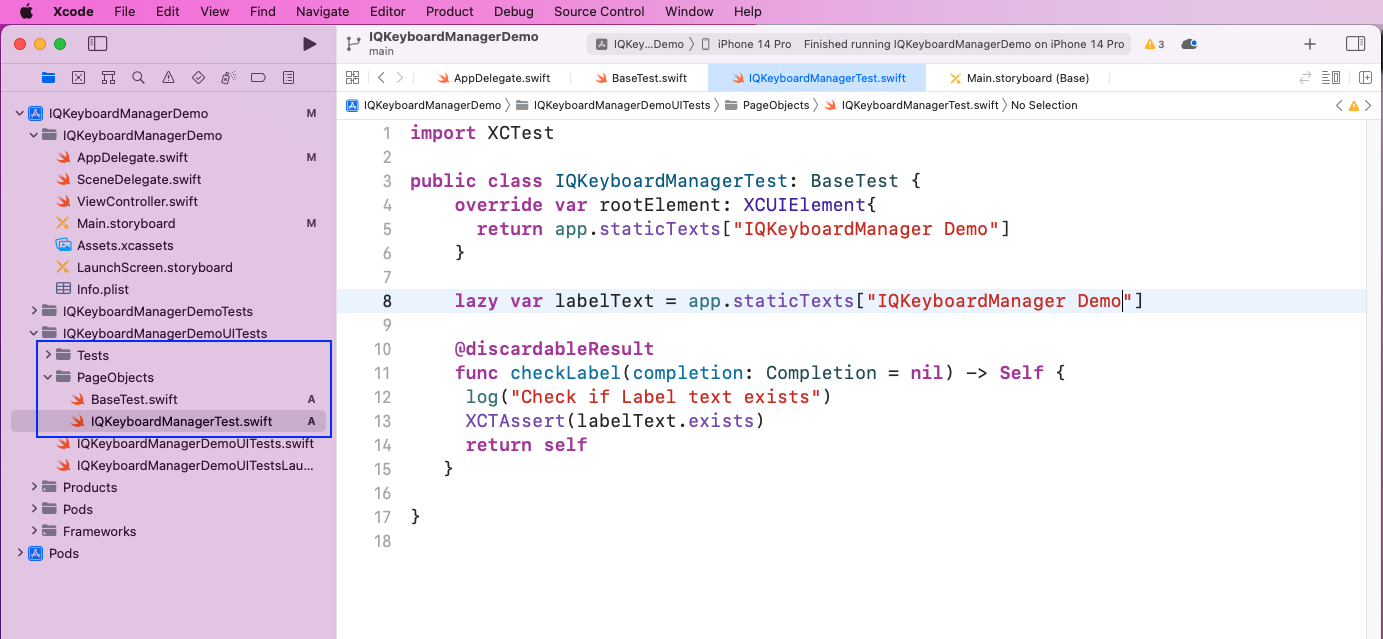Screen dimensions: 1383x639
Task: Toggle the navigator sidebar panel
Action: 97,44
